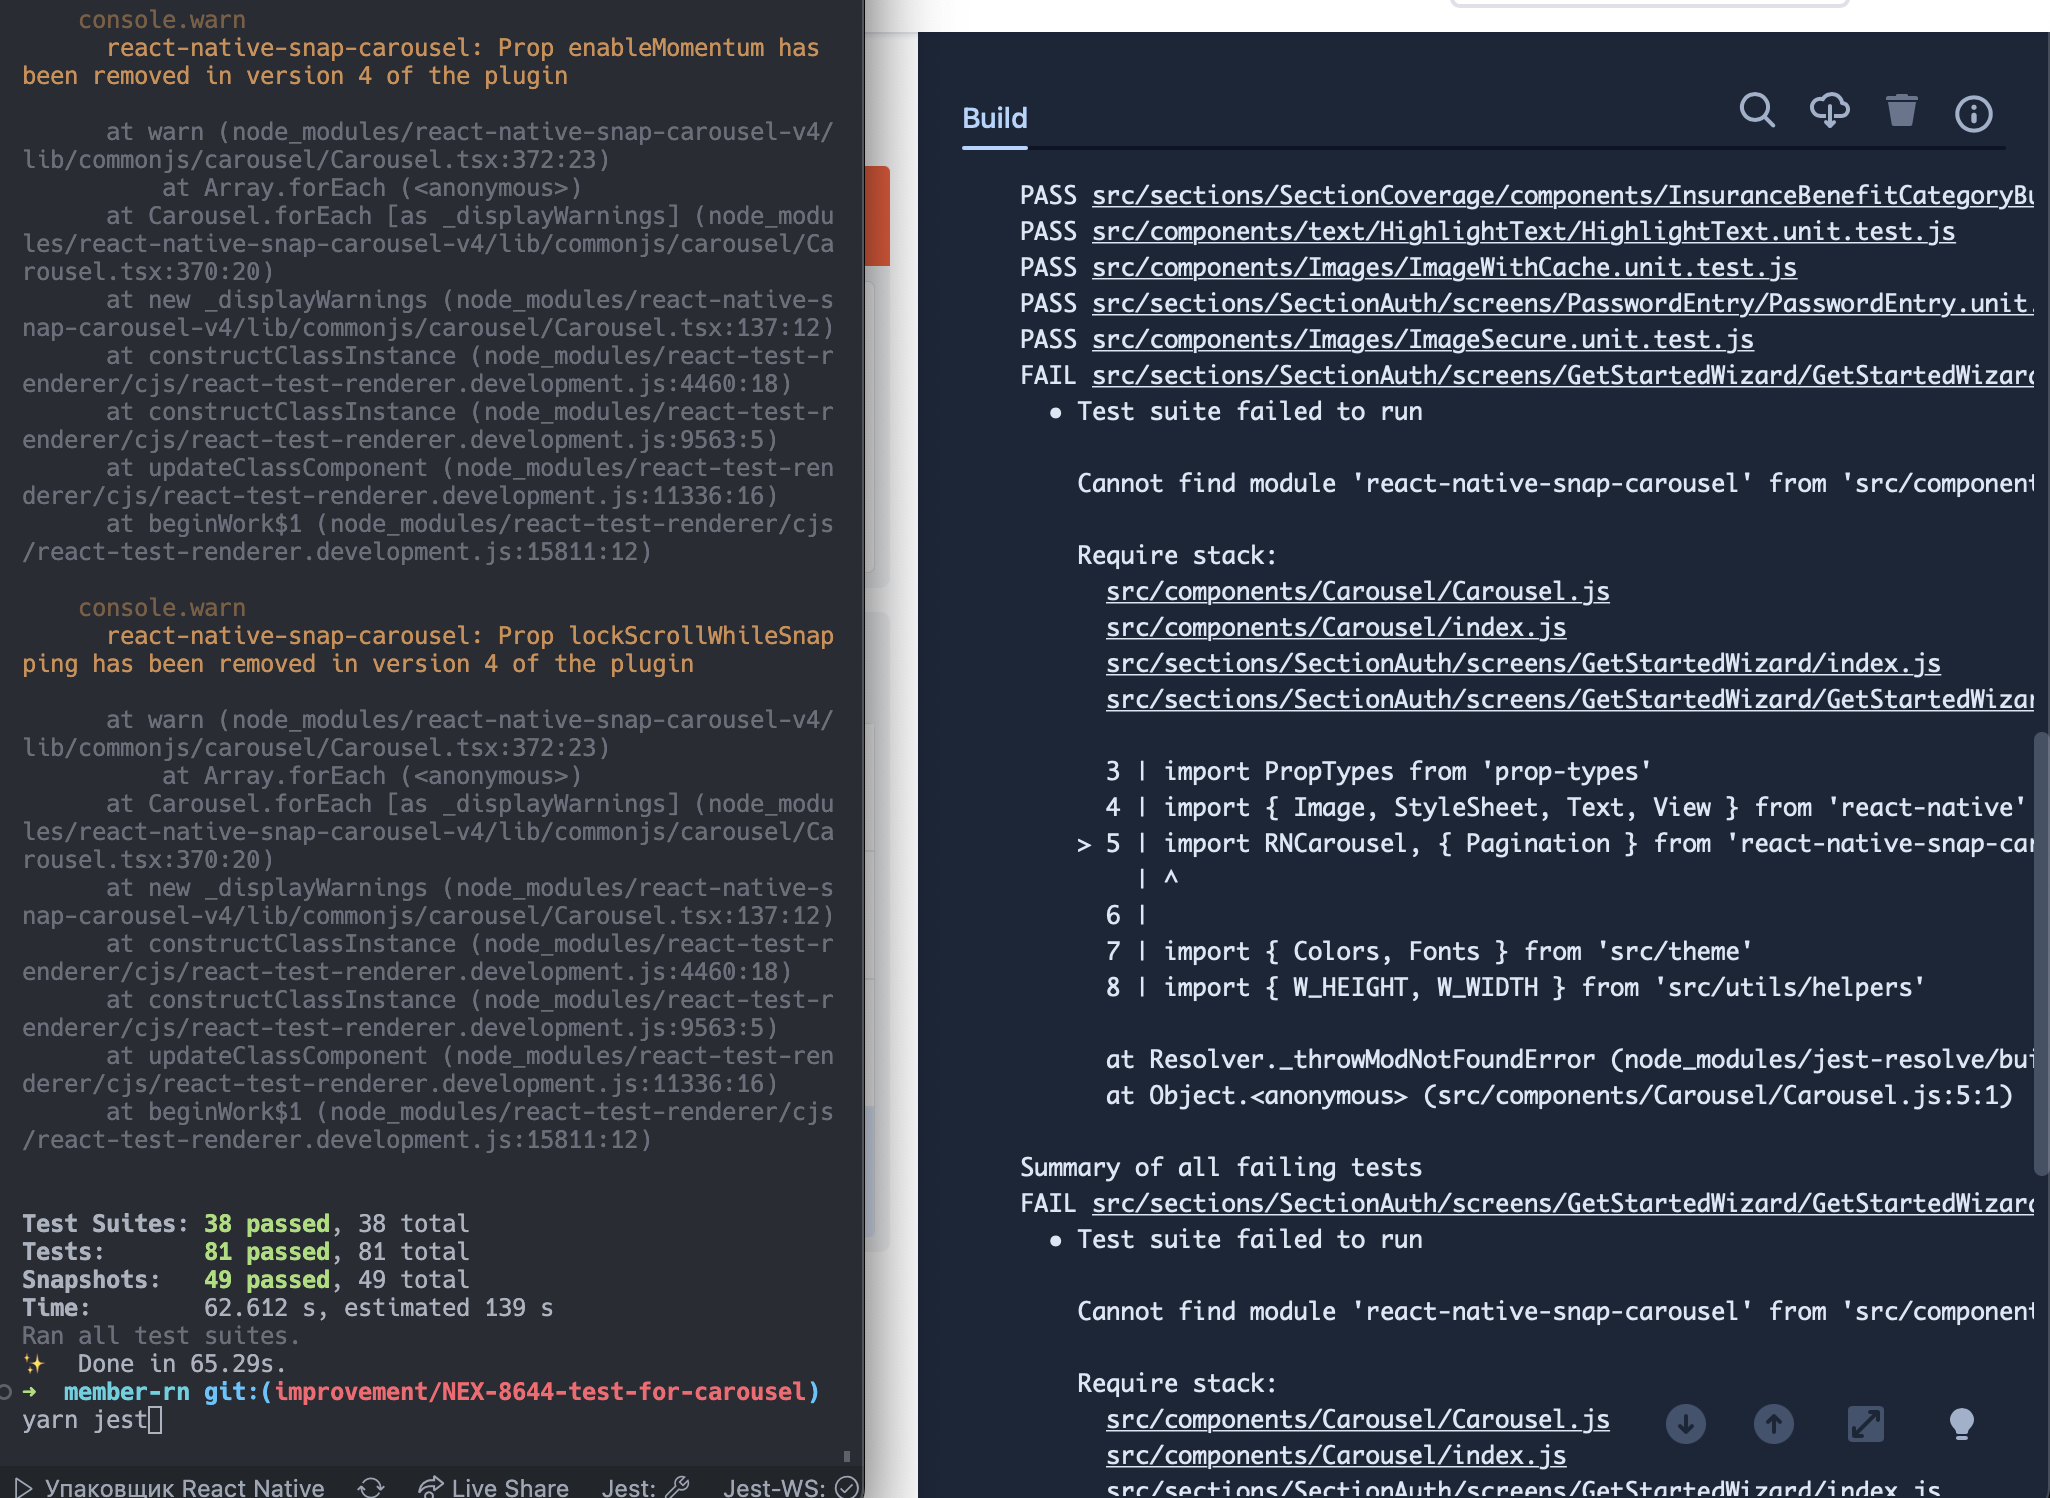Open ImageSecure.unit.test.js test result
The height and width of the screenshot is (1498, 2050).
coord(1422,339)
